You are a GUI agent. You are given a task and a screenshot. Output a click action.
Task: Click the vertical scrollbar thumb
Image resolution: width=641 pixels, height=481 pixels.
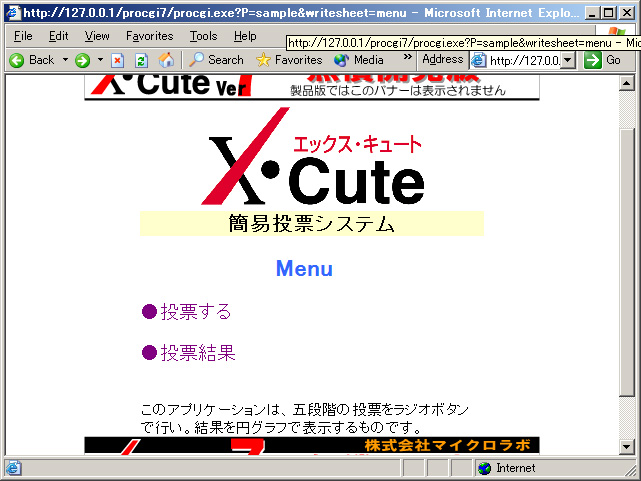click(x=627, y=262)
